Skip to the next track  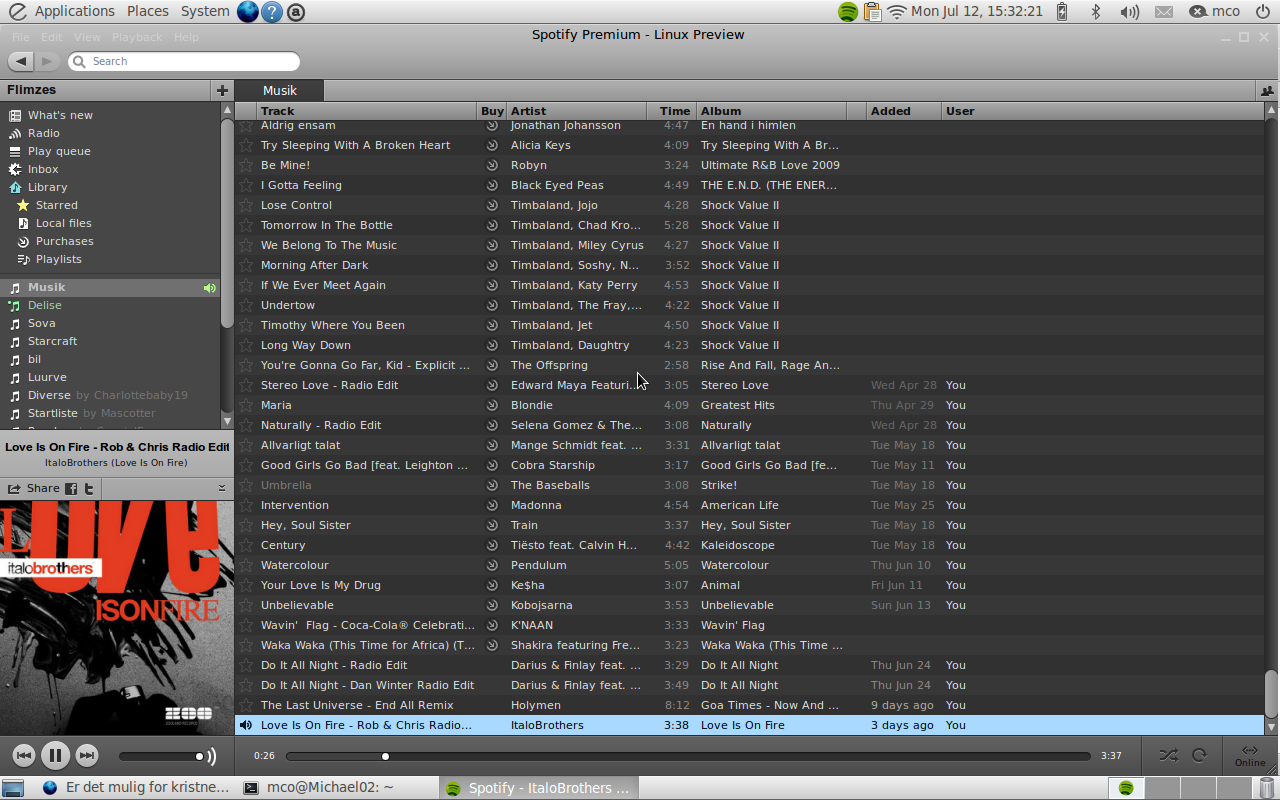click(x=87, y=756)
